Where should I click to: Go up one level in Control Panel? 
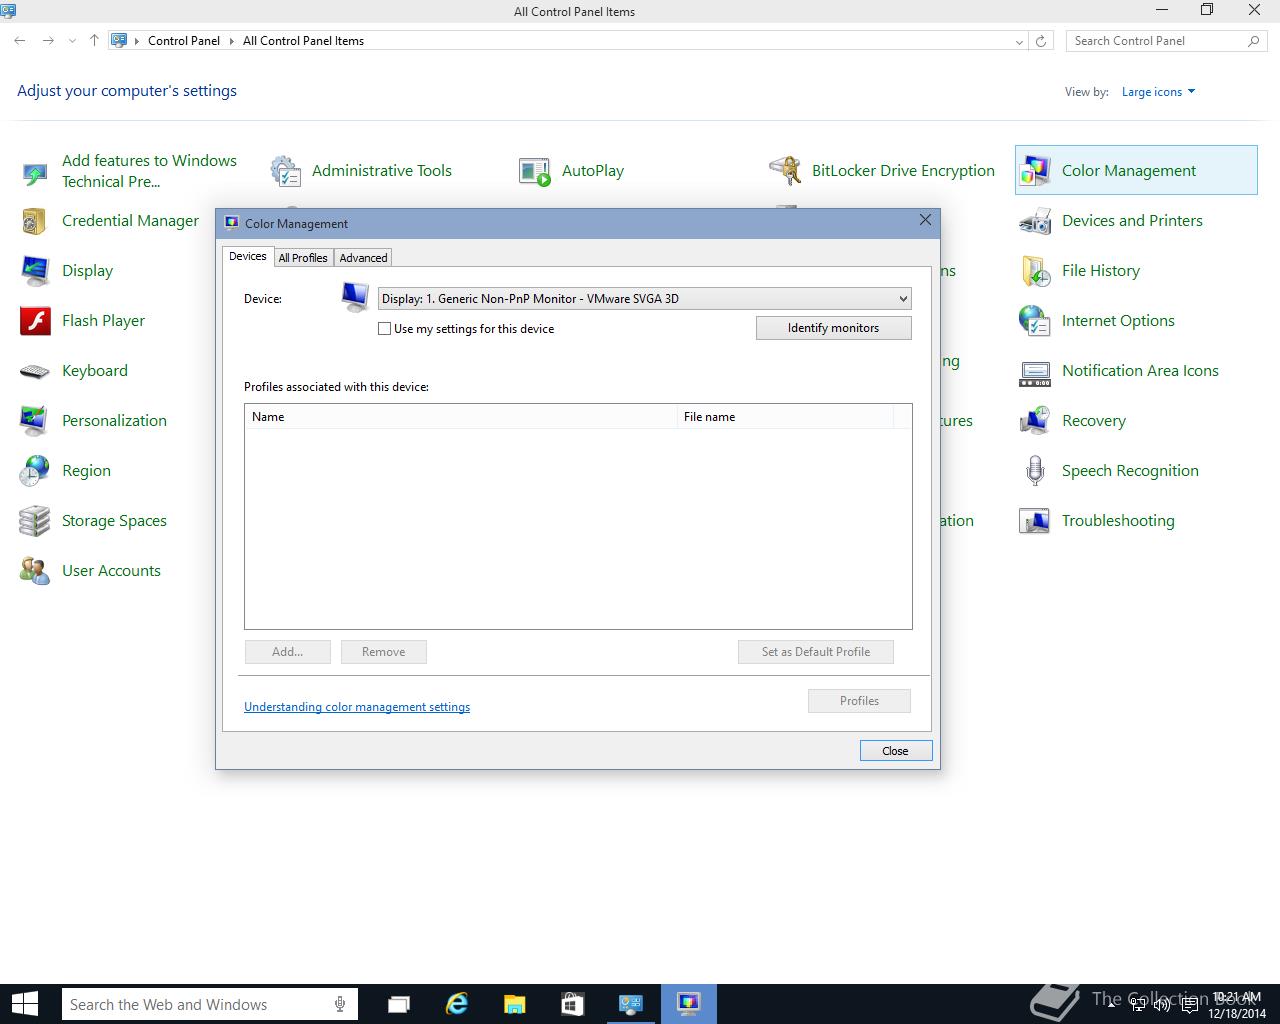(94, 41)
